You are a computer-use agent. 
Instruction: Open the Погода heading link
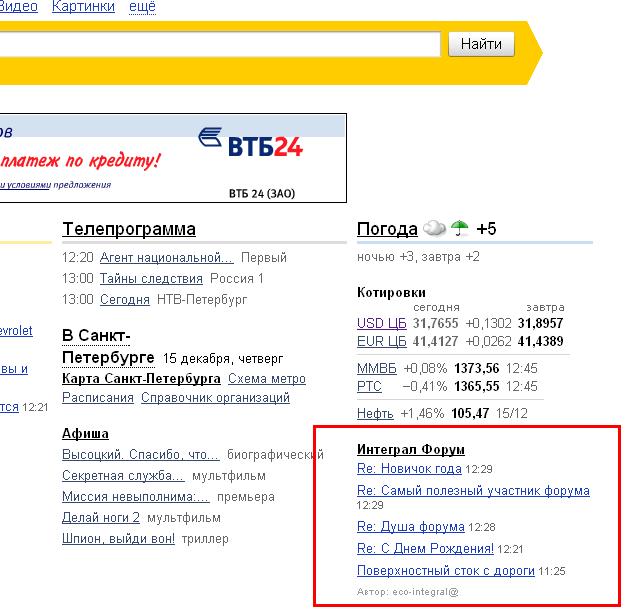pos(387,229)
